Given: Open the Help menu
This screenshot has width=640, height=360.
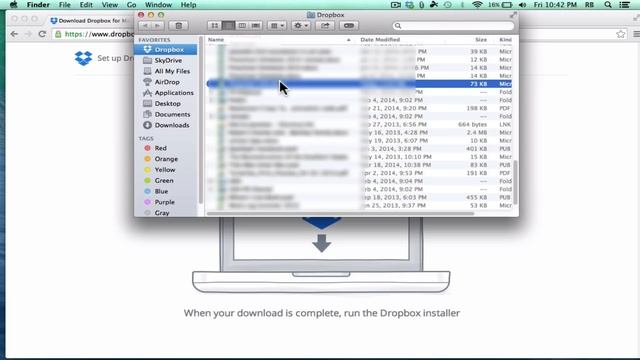Looking at the screenshot, I should (x=188, y=5).
